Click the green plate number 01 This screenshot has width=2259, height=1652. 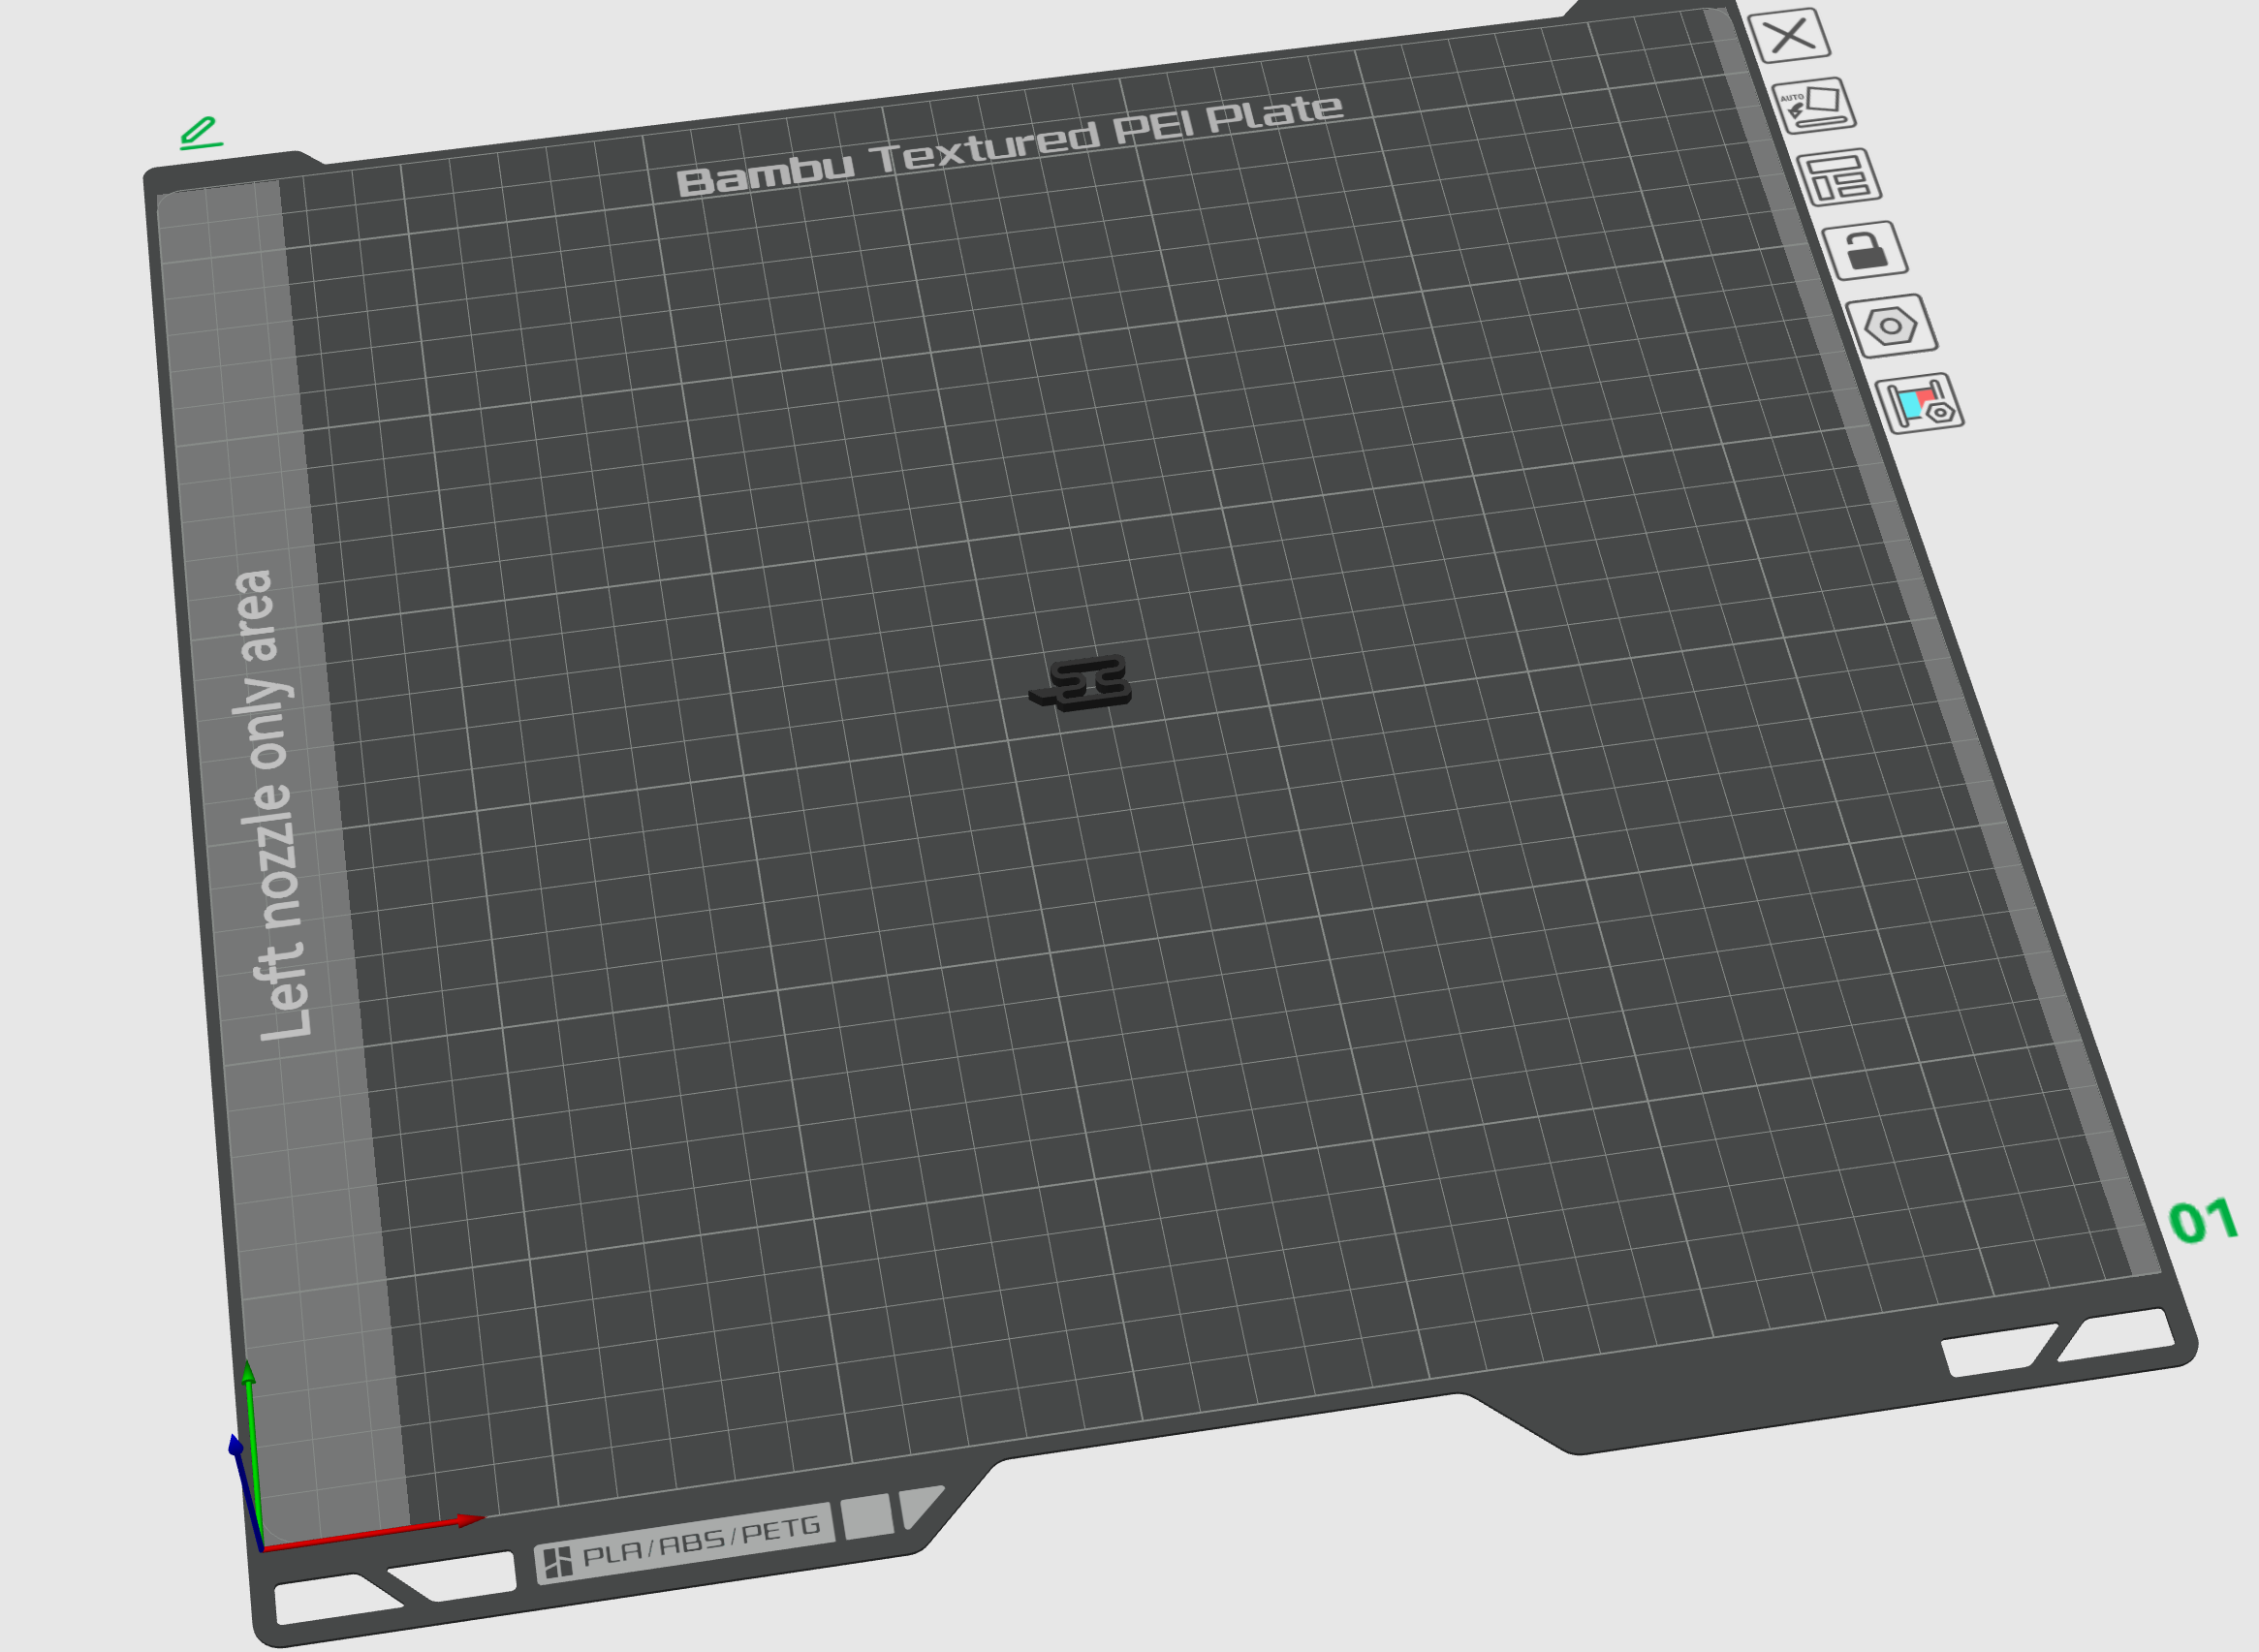pos(2203,1221)
